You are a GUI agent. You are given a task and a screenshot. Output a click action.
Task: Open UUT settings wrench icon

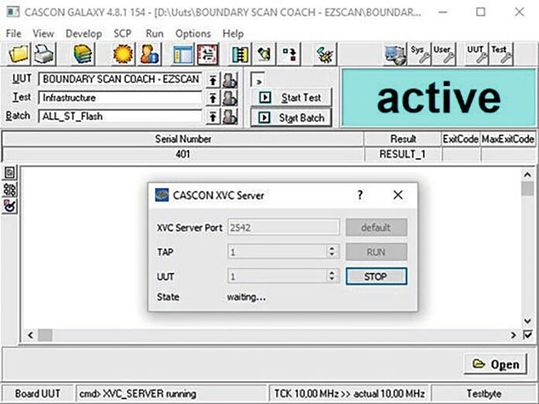pos(477,54)
